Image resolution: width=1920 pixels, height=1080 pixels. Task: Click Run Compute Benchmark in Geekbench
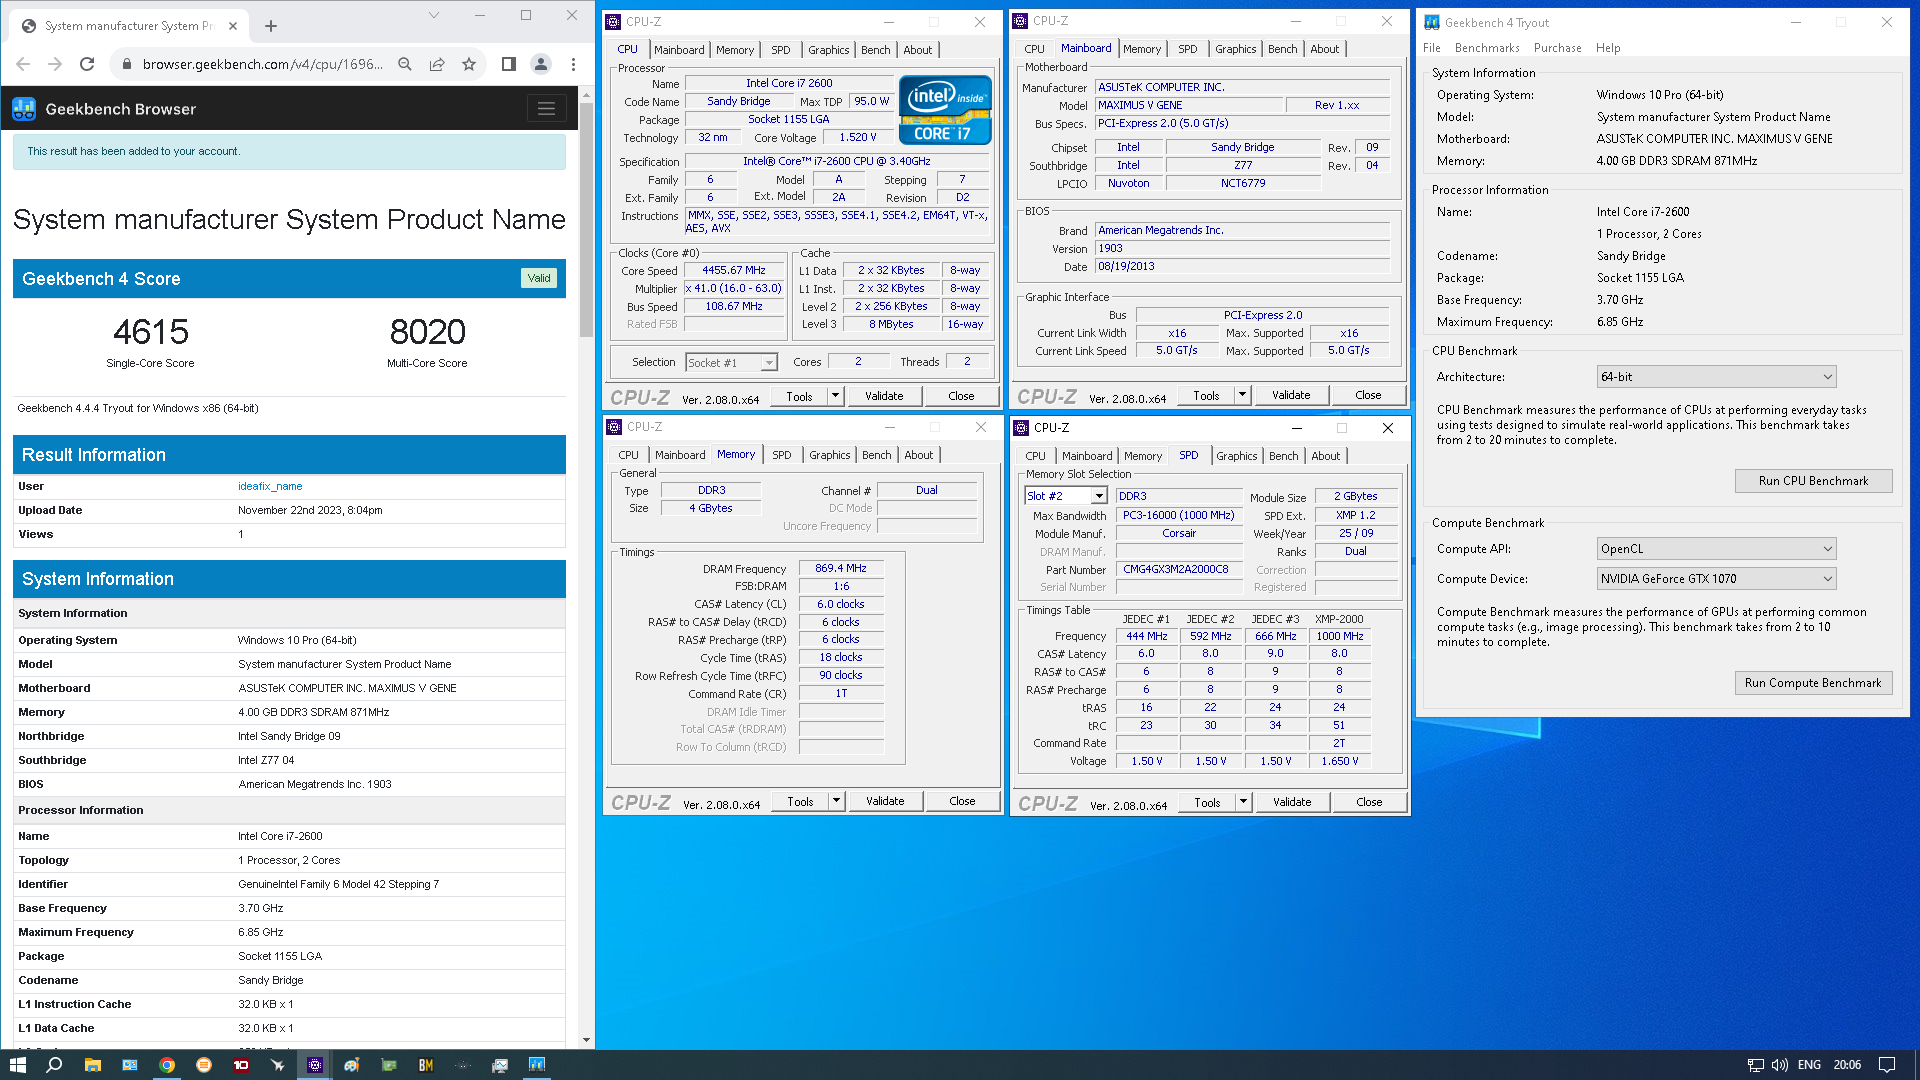1813,683
